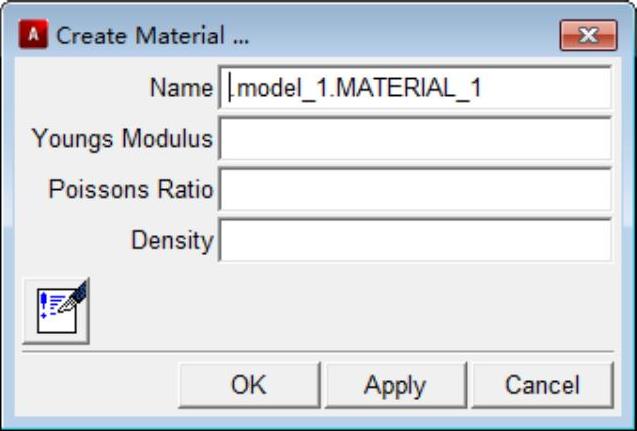Focus the Youngs Modulus input field
Image resolution: width=637 pixels, height=431 pixels.
tap(414, 139)
